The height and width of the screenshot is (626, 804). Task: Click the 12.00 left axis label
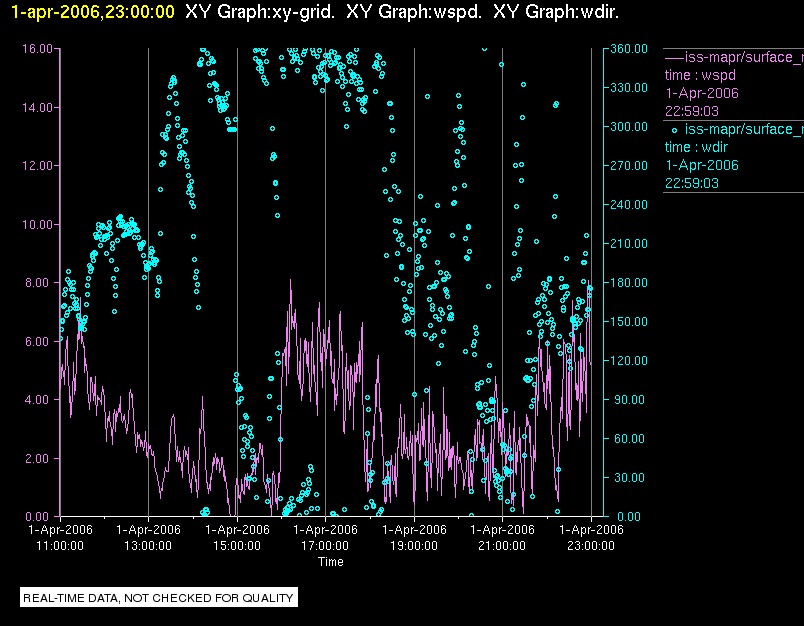(37, 166)
